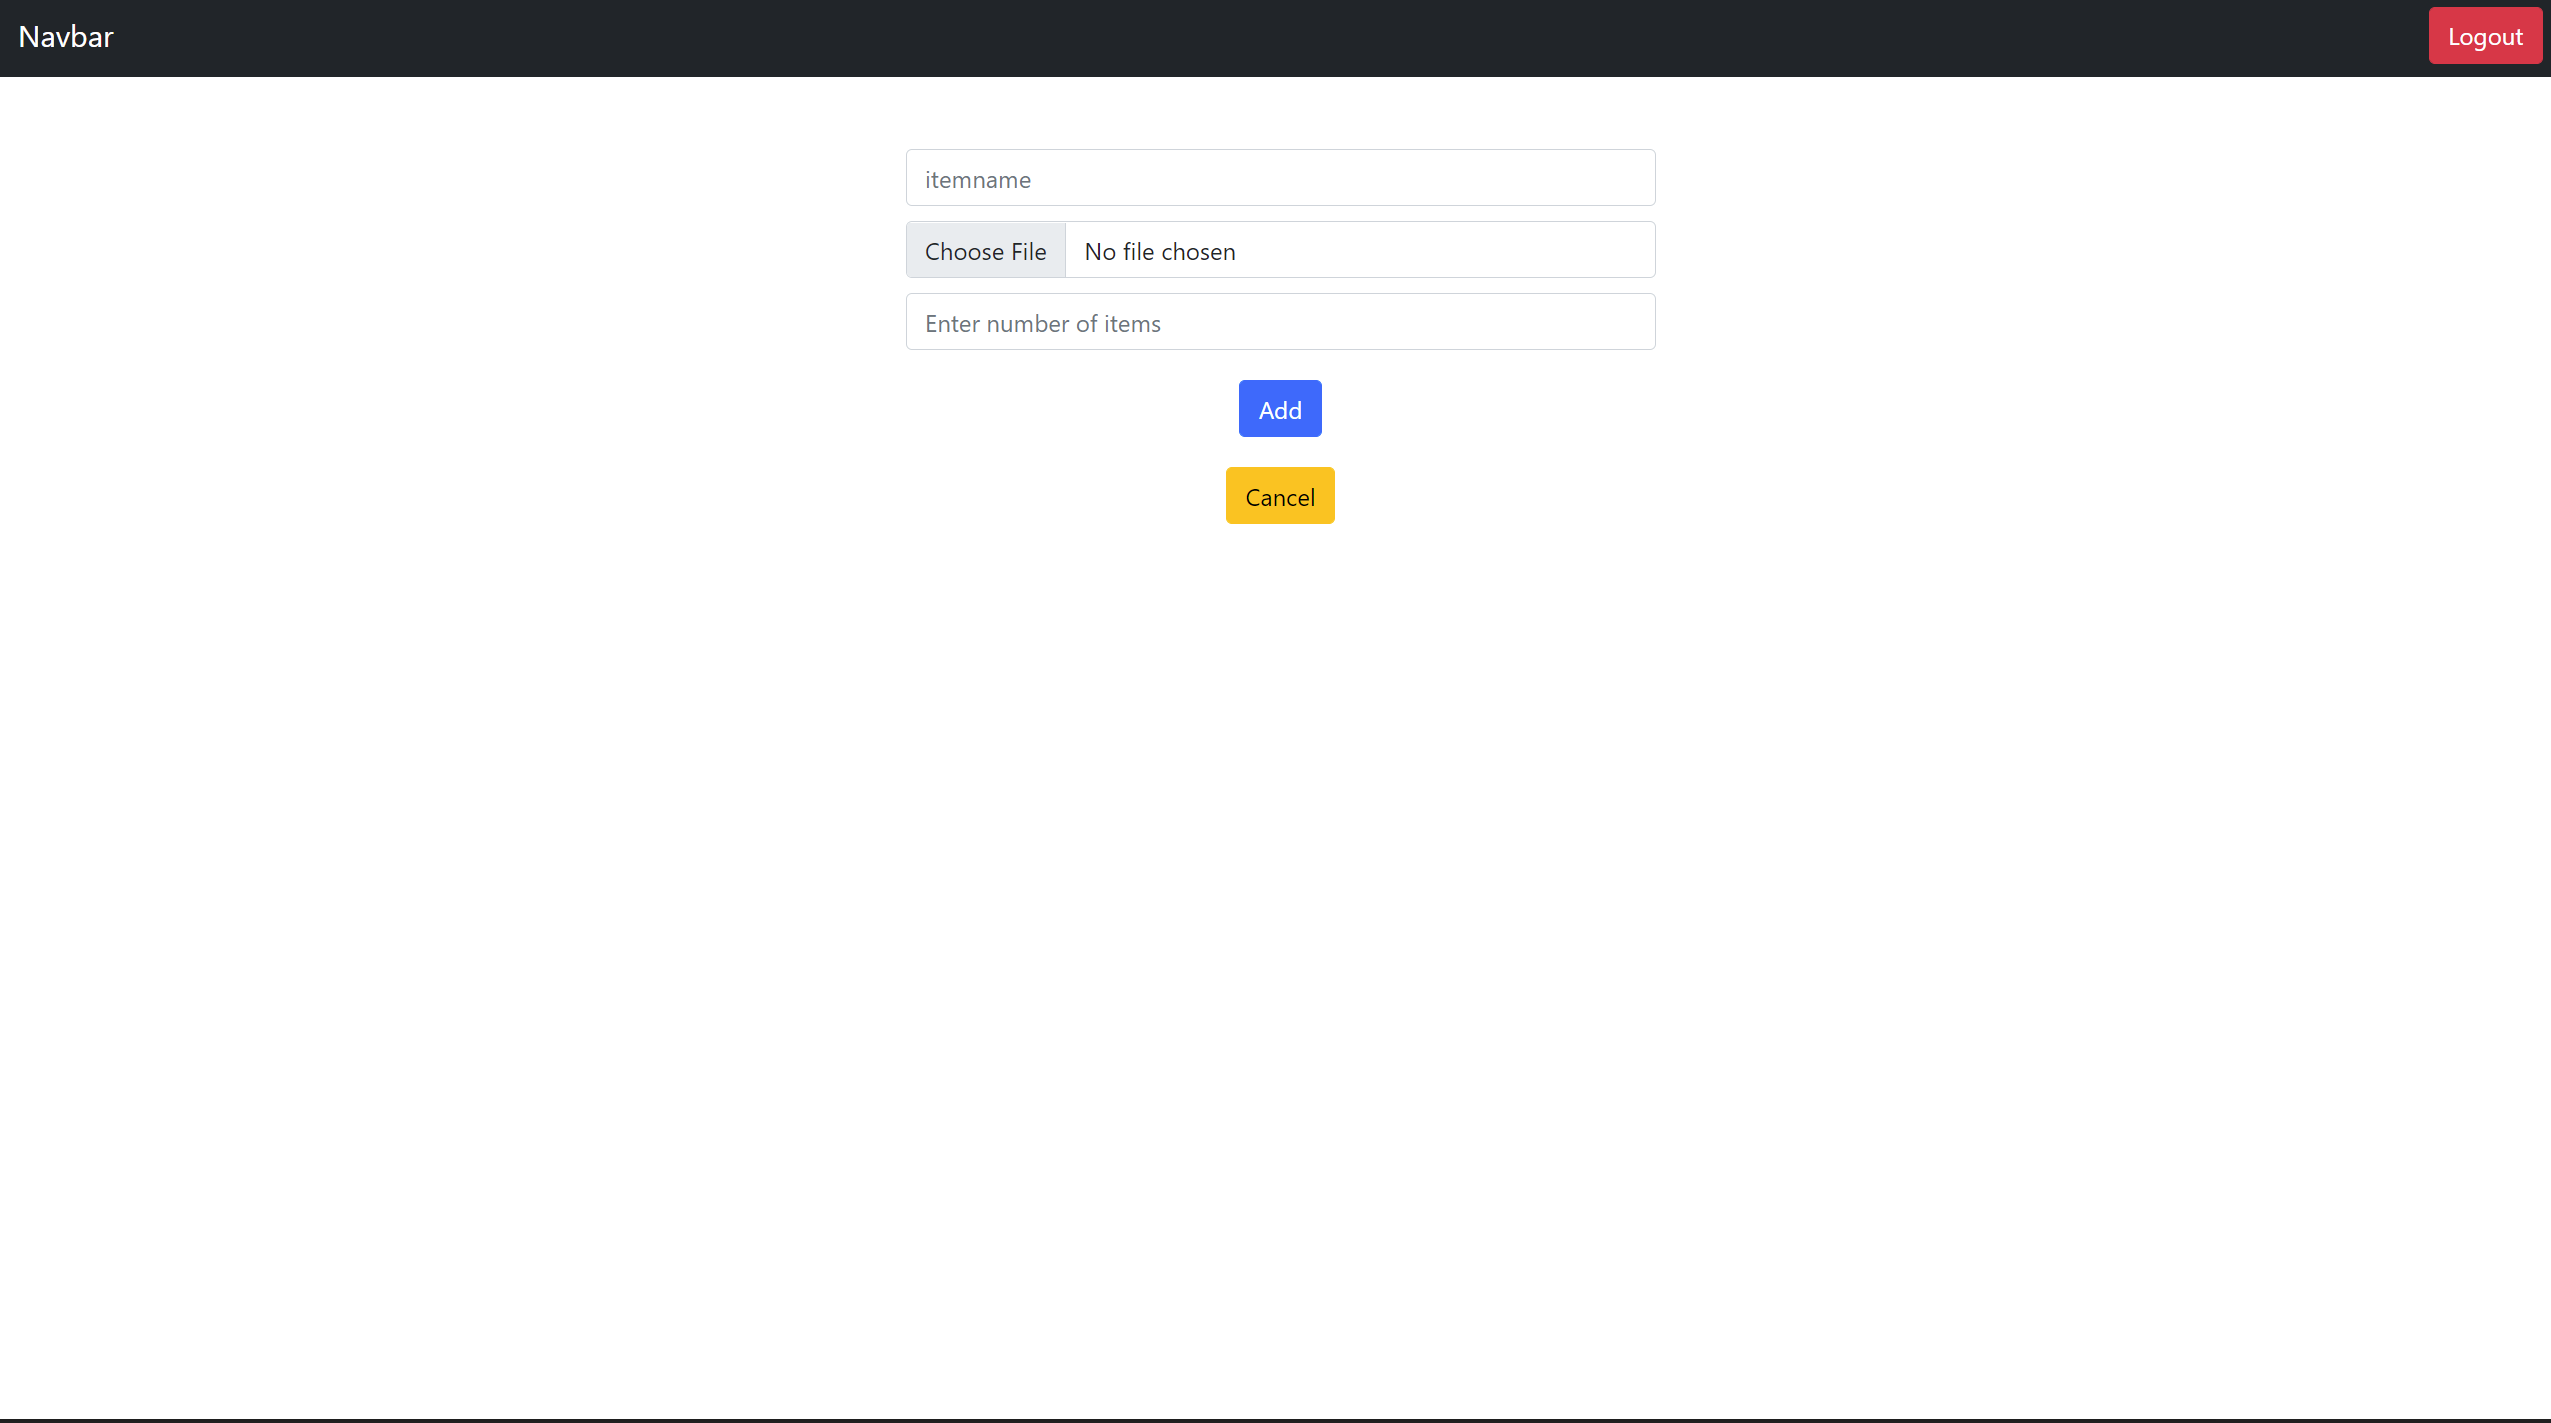2551x1423 pixels.
Task: Click the number of items placeholder text
Action: click(x=1042, y=324)
